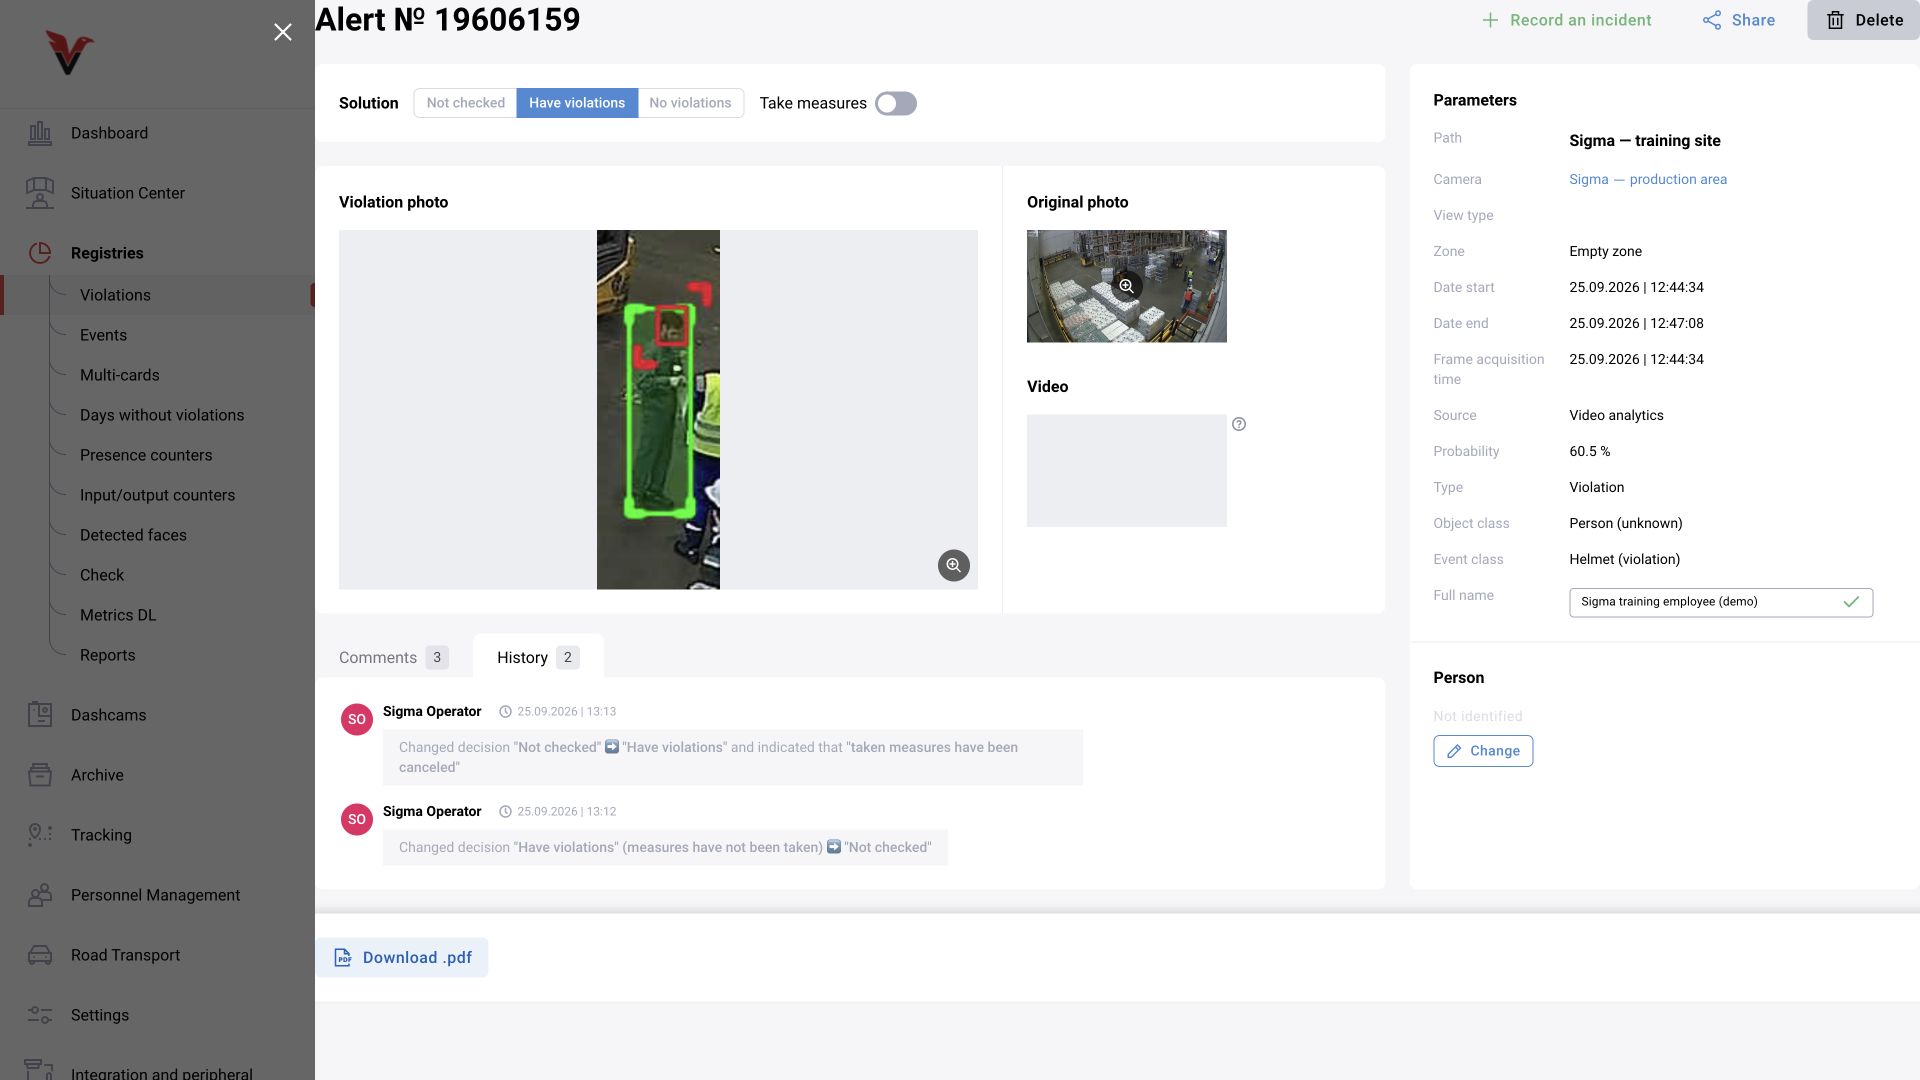Open Situation Center via its icon
The width and height of the screenshot is (1920, 1080).
coord(40,193)
